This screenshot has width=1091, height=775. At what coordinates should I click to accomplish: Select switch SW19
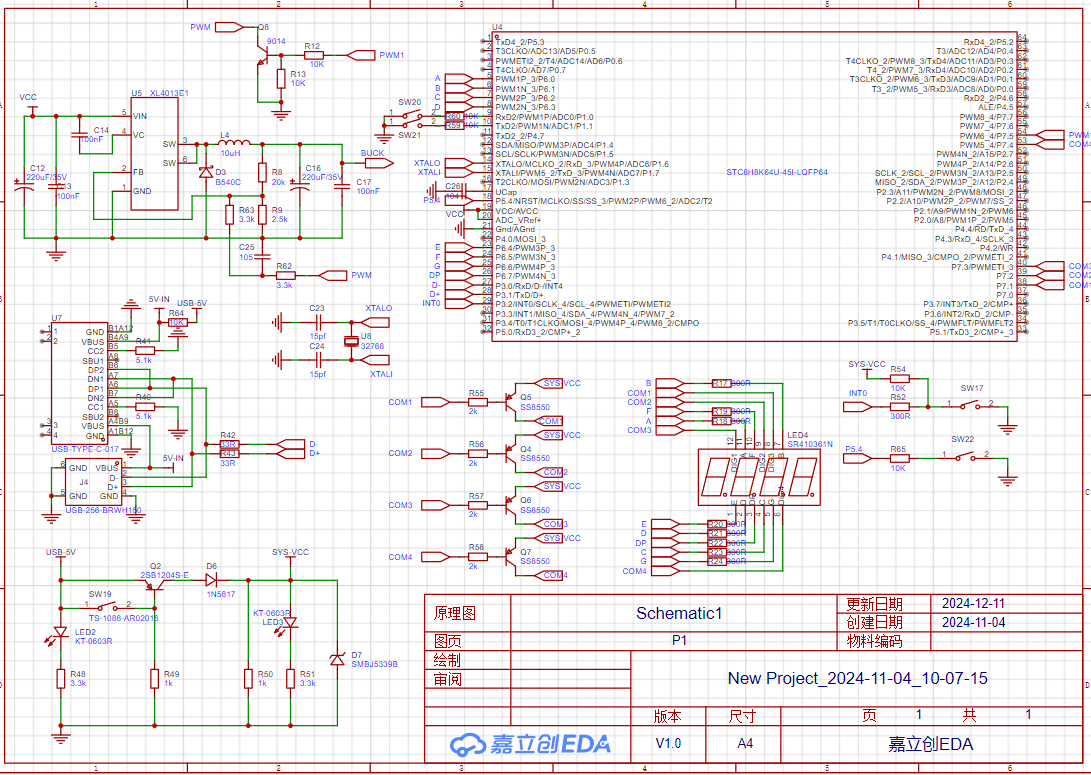(108, 607)
